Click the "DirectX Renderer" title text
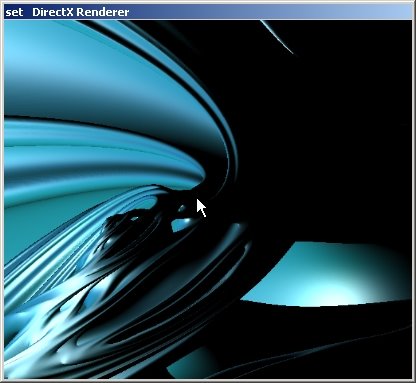416x383 pixels. click(x=80, y=12)
